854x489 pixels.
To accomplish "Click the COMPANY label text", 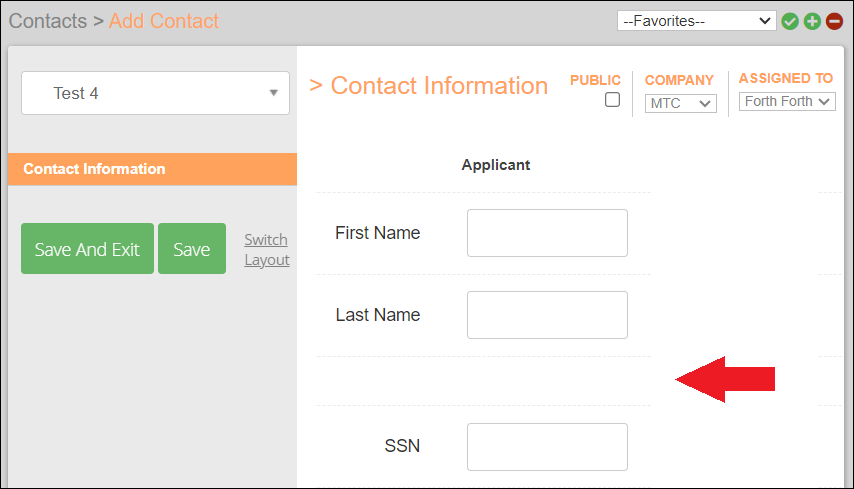I will [x=679, y=80].
